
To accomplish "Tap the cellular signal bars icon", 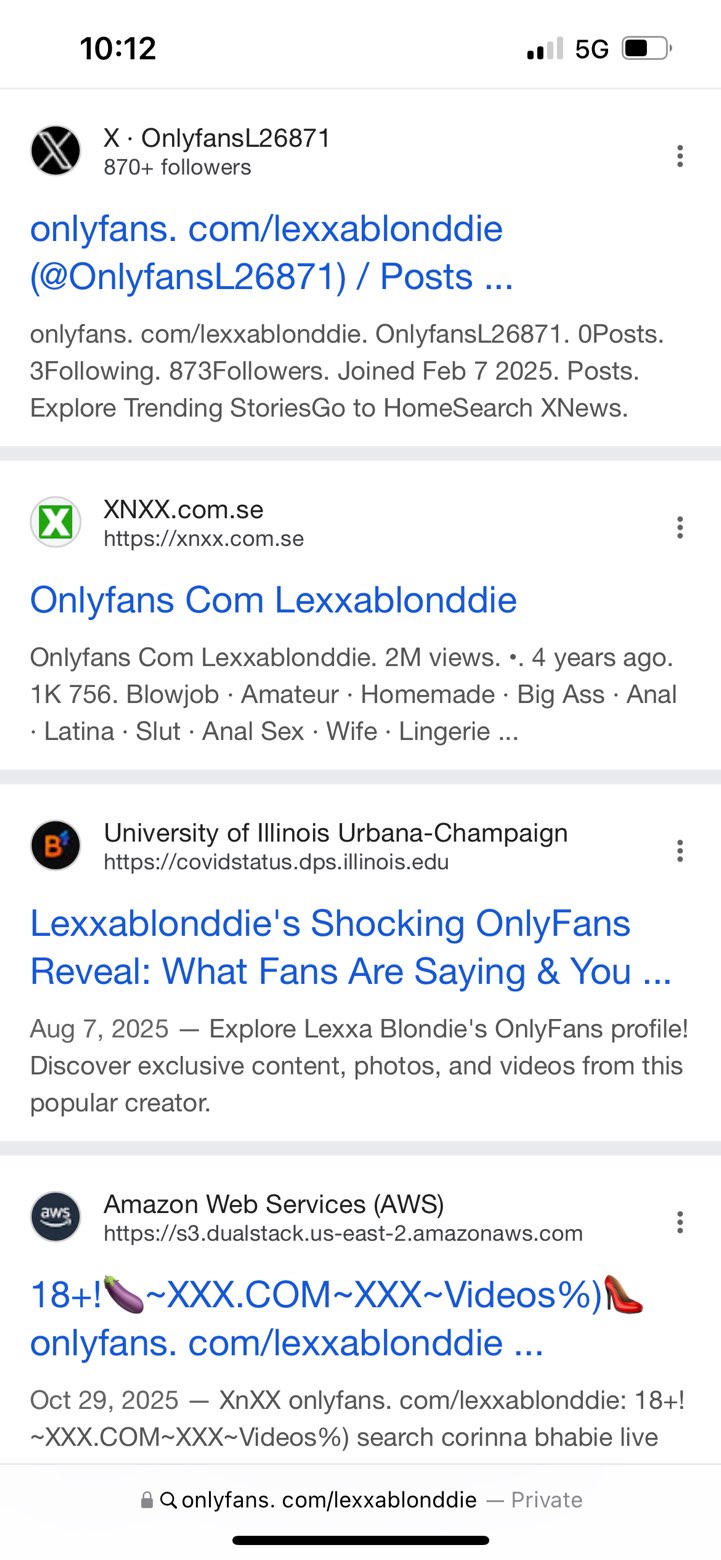I will 544,48.
